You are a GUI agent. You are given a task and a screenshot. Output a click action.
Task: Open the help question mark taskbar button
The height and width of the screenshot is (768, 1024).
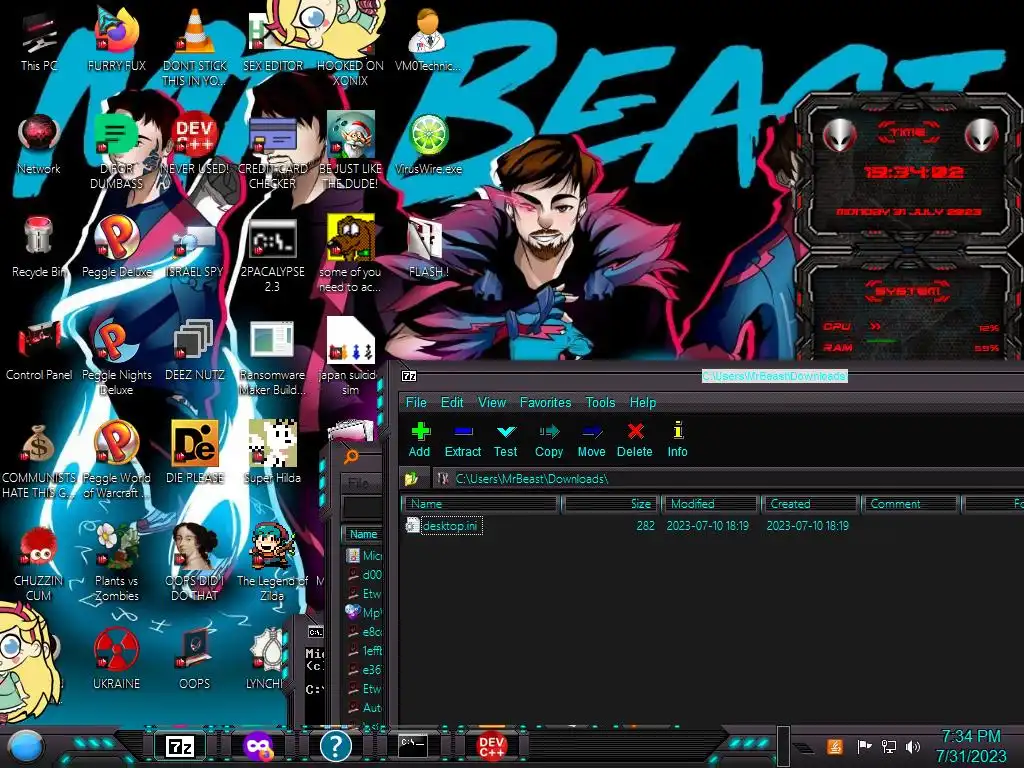[x=336, y=746]
